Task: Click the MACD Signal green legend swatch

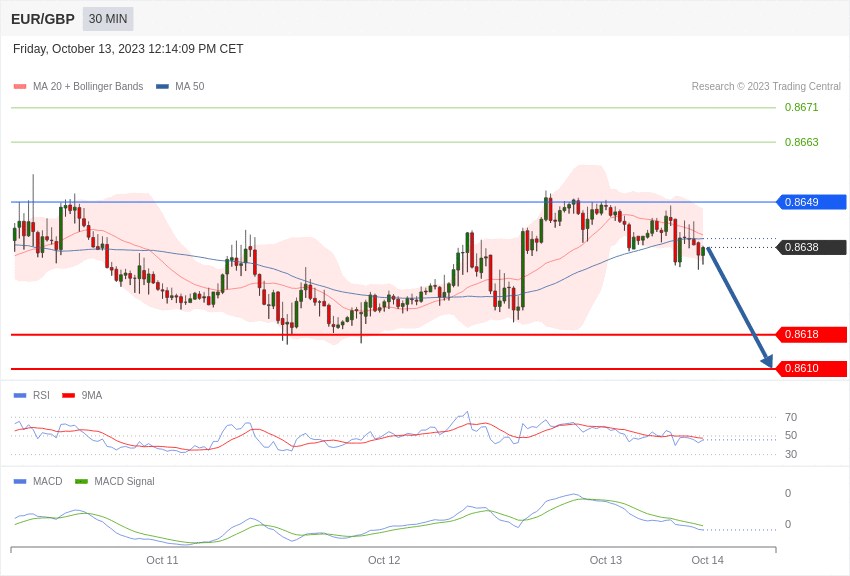Action: (81, 481)
